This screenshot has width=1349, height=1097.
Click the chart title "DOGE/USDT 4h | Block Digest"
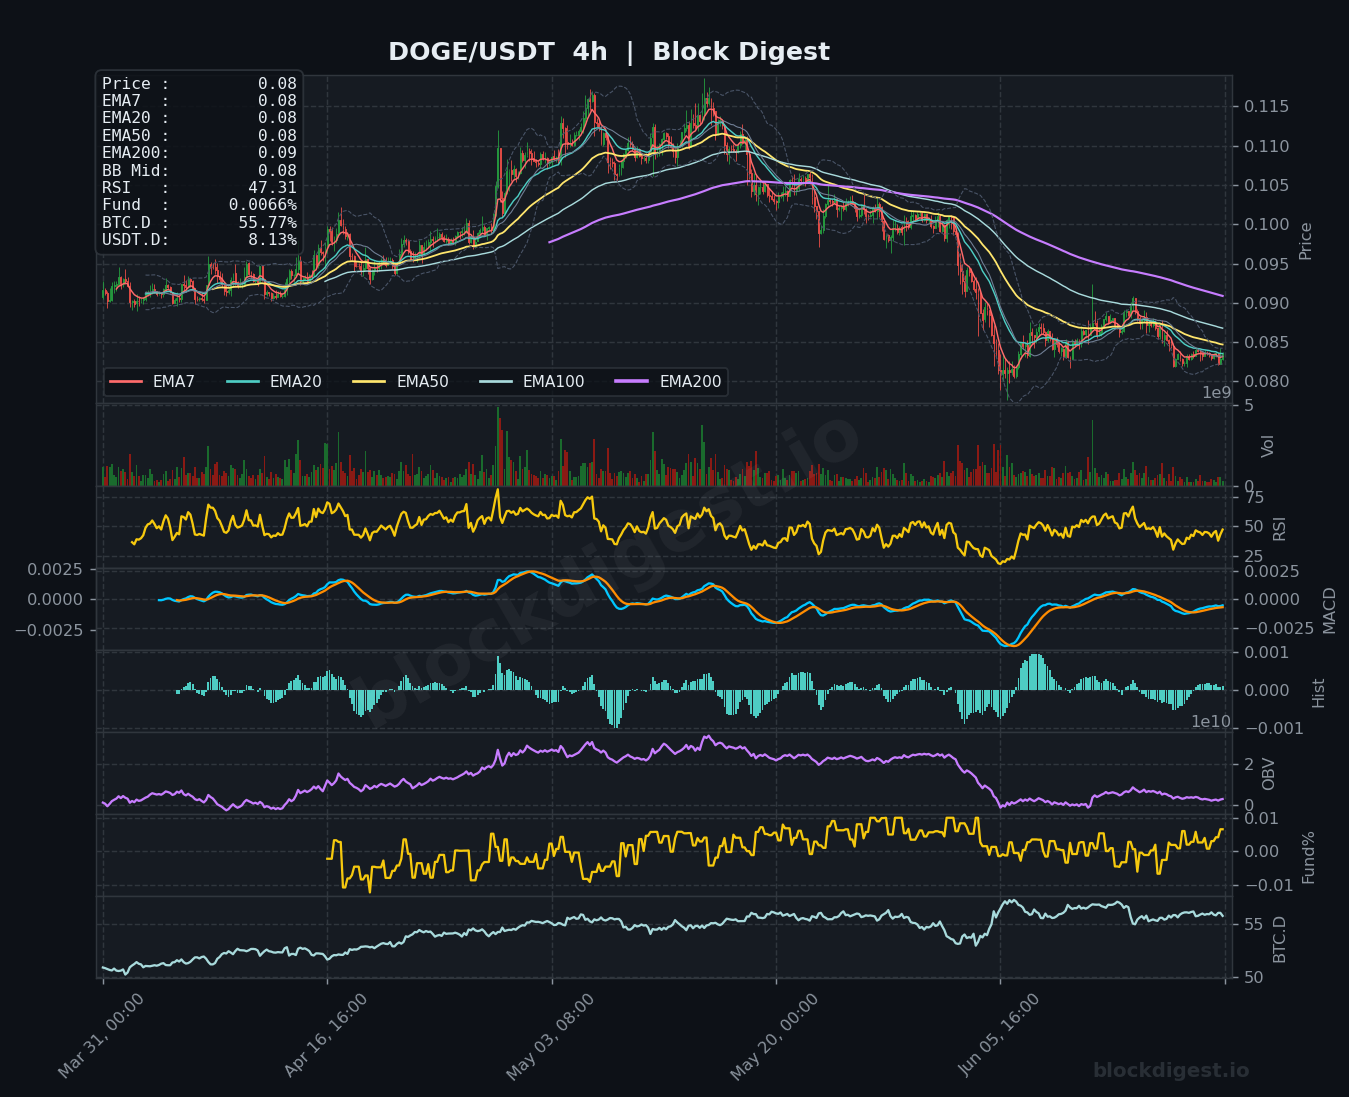point(608,52)
